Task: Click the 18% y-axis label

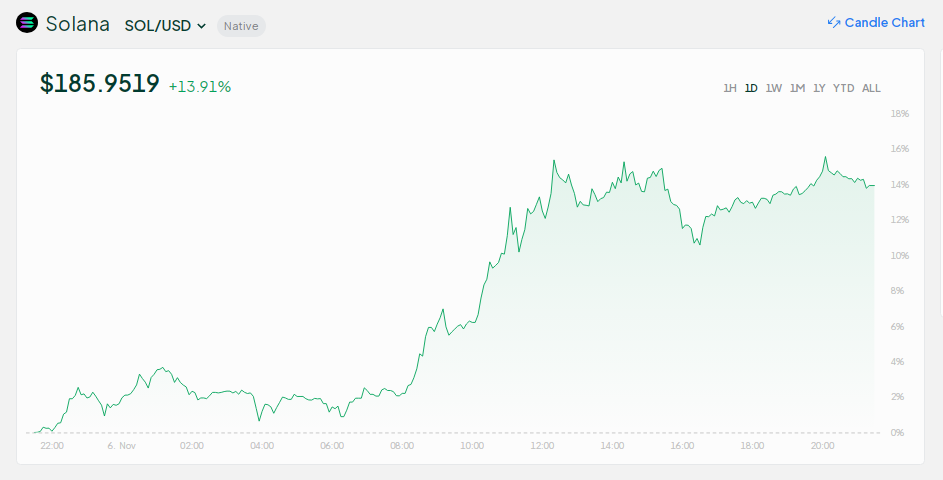Action: click(900, 114)
